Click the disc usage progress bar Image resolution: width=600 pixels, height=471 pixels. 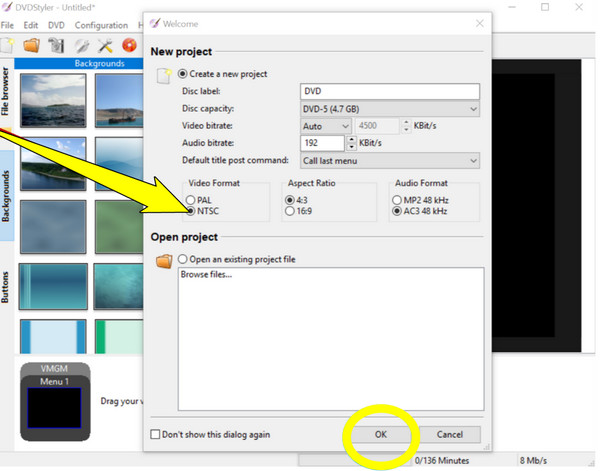[355, 460]
